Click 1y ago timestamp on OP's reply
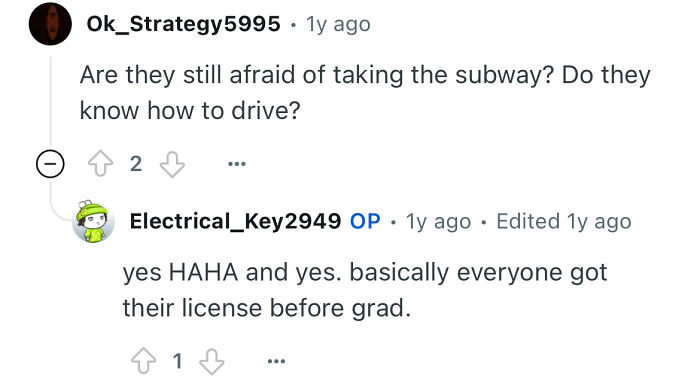 pos(438,222)
